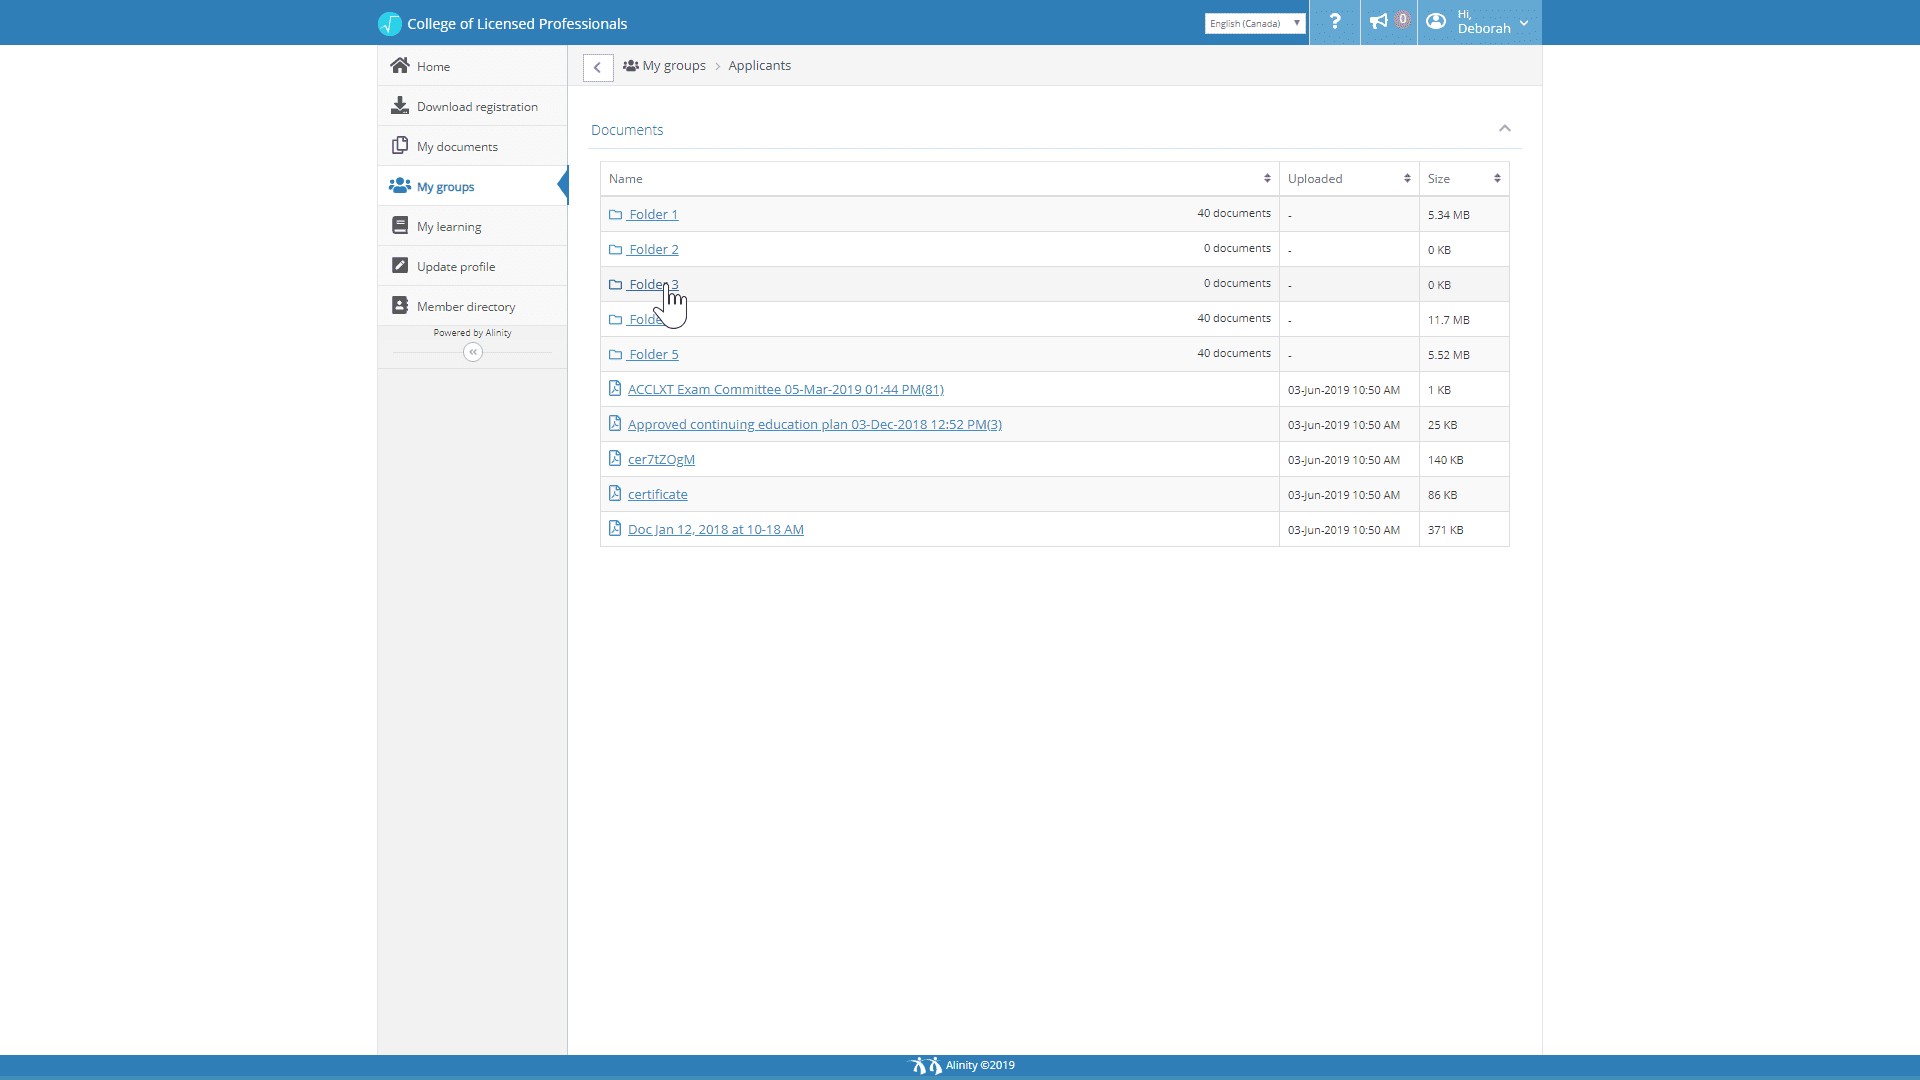Click the notification count badge
Image resolution: width=1920 pixels, height=1080 pixels.
pos(1402,19)
